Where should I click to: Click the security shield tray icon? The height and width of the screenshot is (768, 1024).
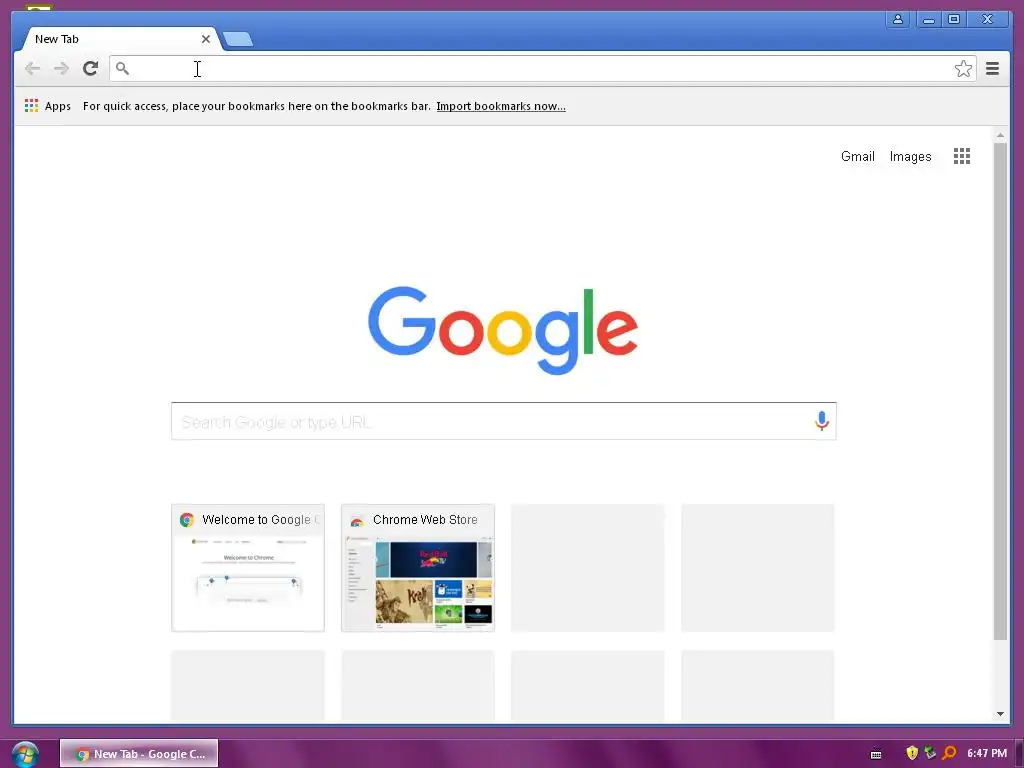[912, 753]
